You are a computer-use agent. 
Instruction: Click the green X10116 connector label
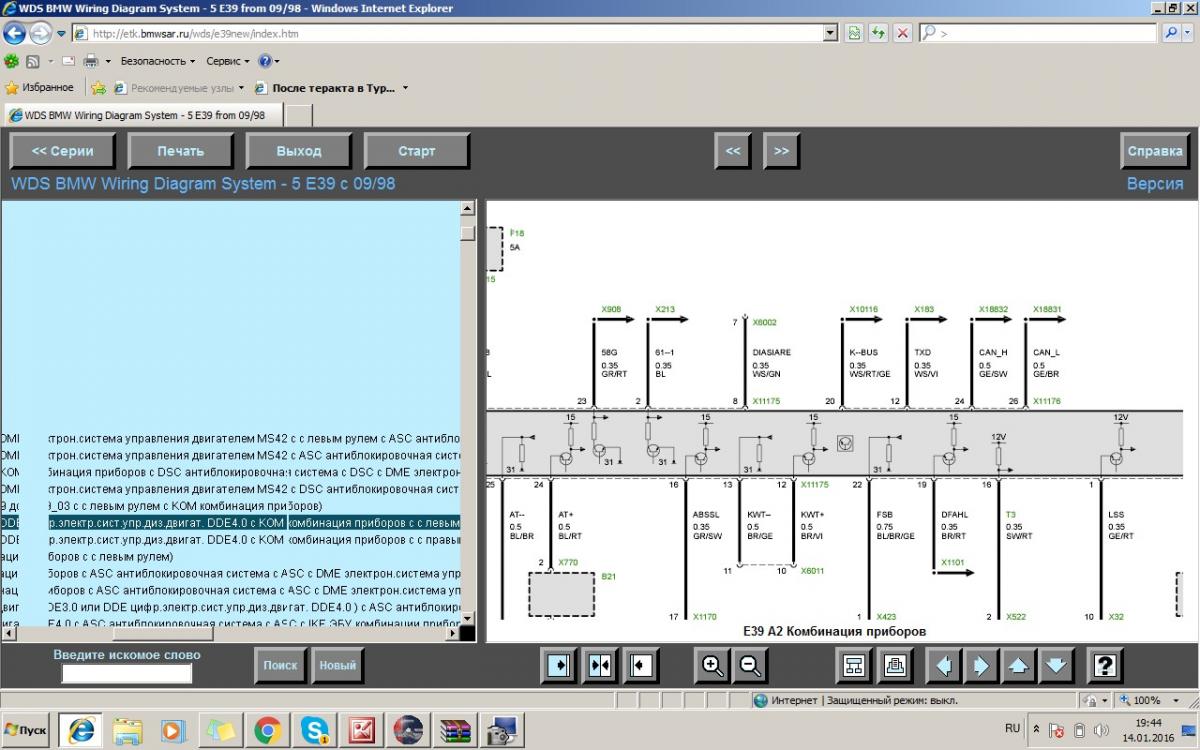coord(864,310)
